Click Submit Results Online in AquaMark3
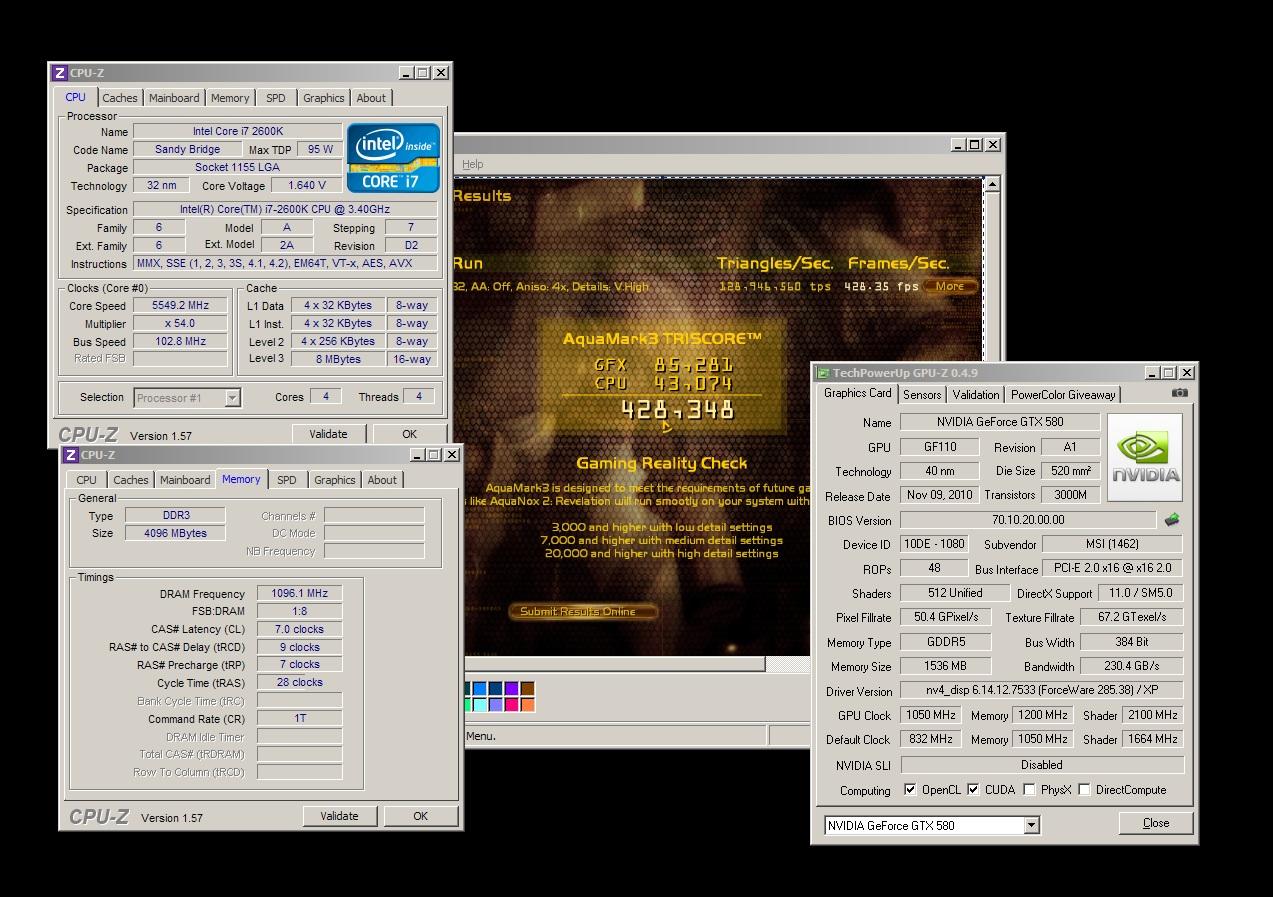1273x897 pixels. pyautogui.click(x=584, y=611)
